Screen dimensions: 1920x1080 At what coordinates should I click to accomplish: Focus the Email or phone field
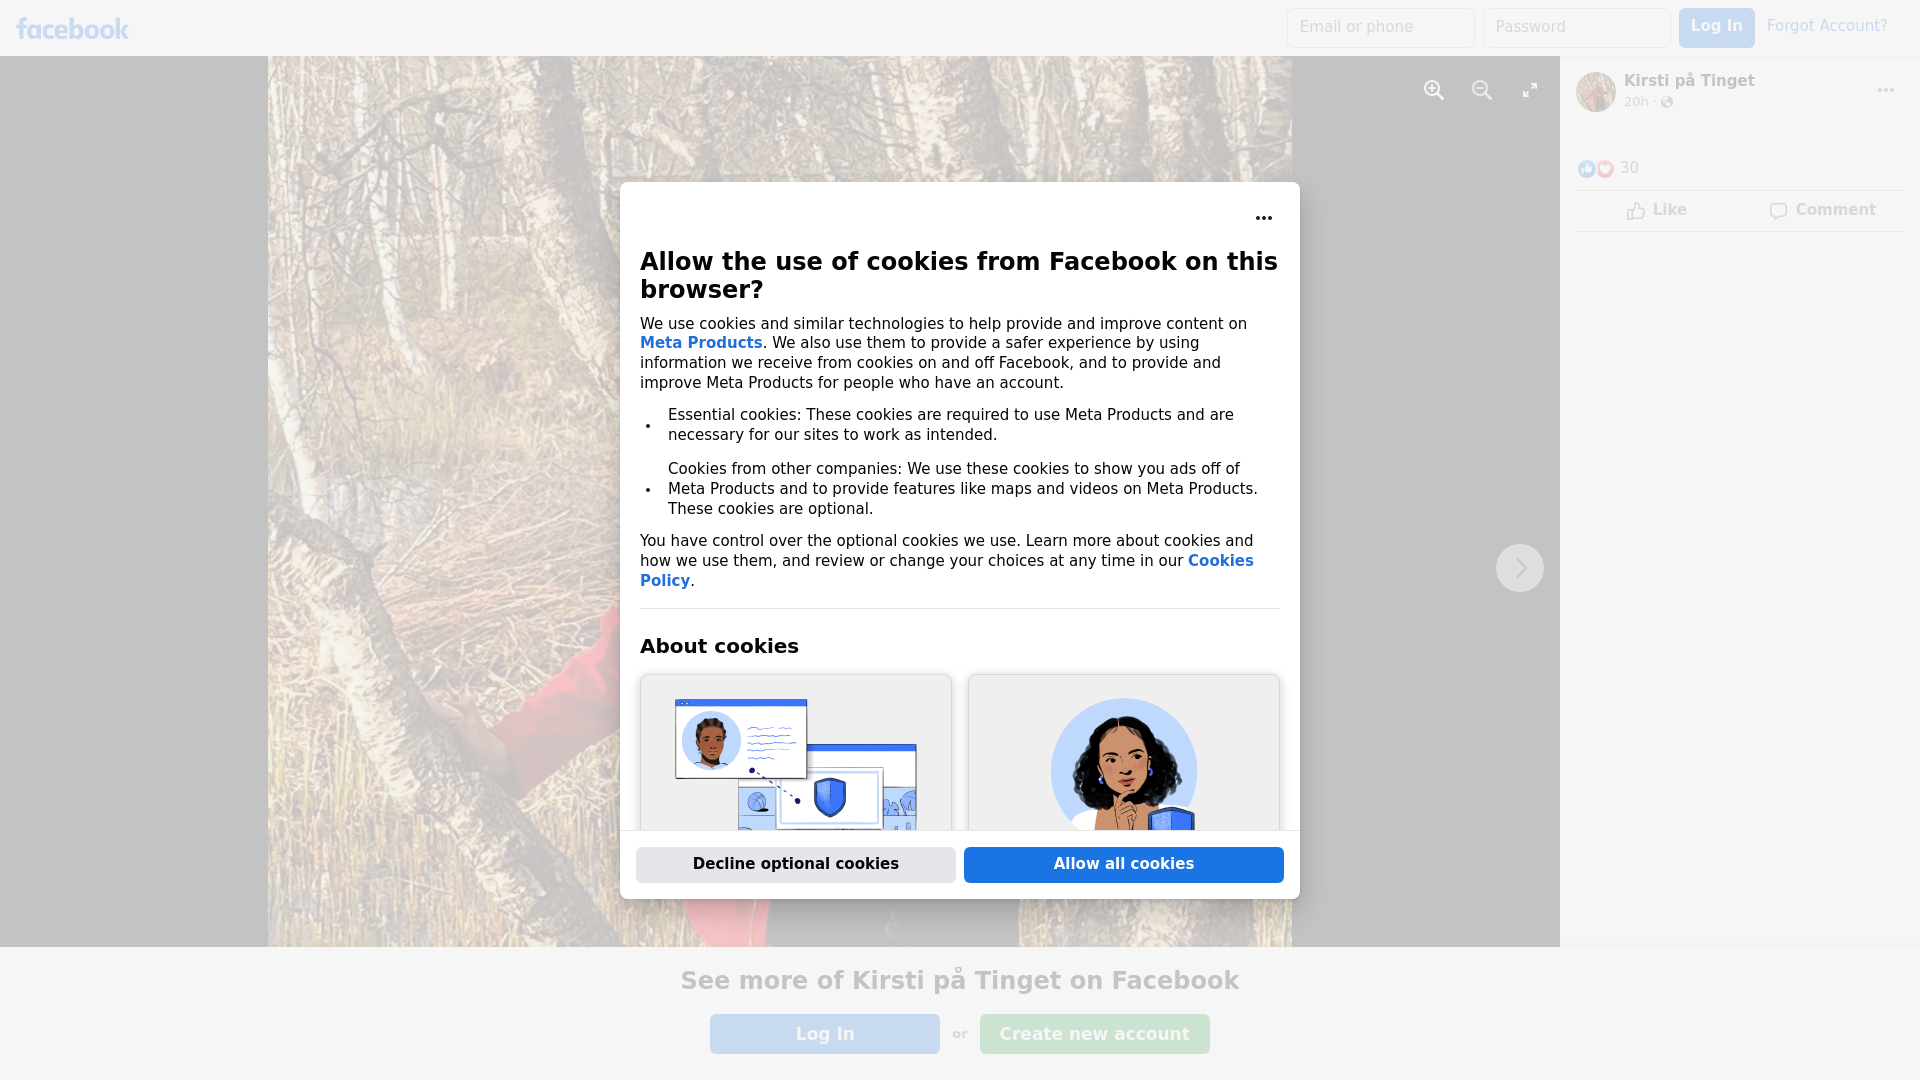(x=1381, y=28)
